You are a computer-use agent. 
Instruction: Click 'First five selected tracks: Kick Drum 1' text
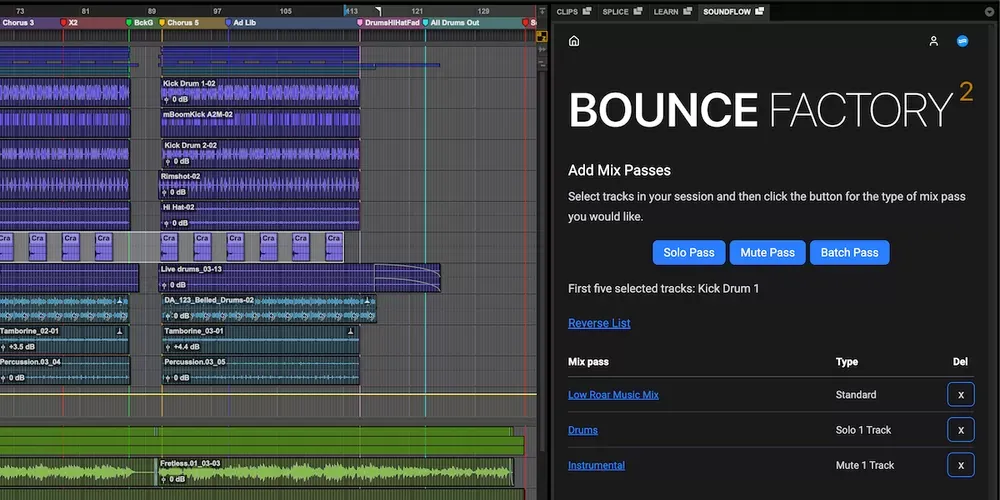[x=663, y=289]
